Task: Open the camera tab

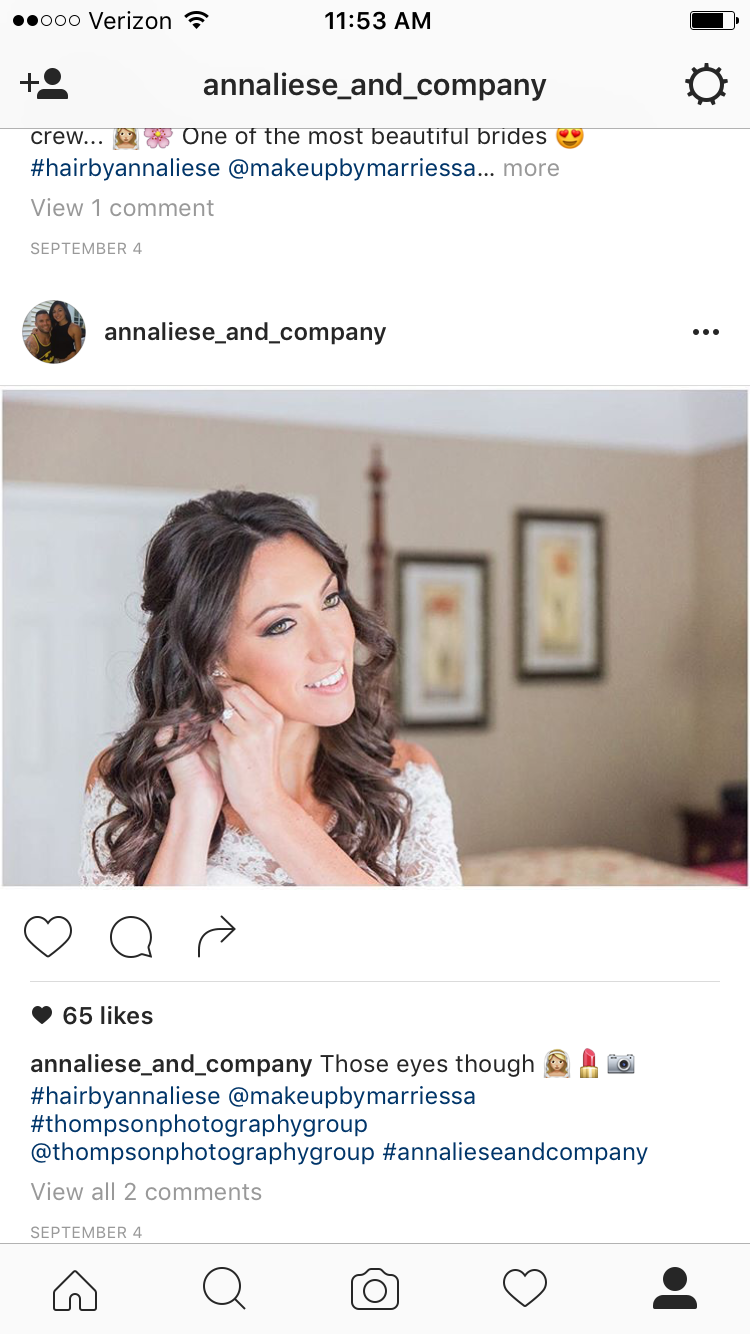Action: 375,1290
